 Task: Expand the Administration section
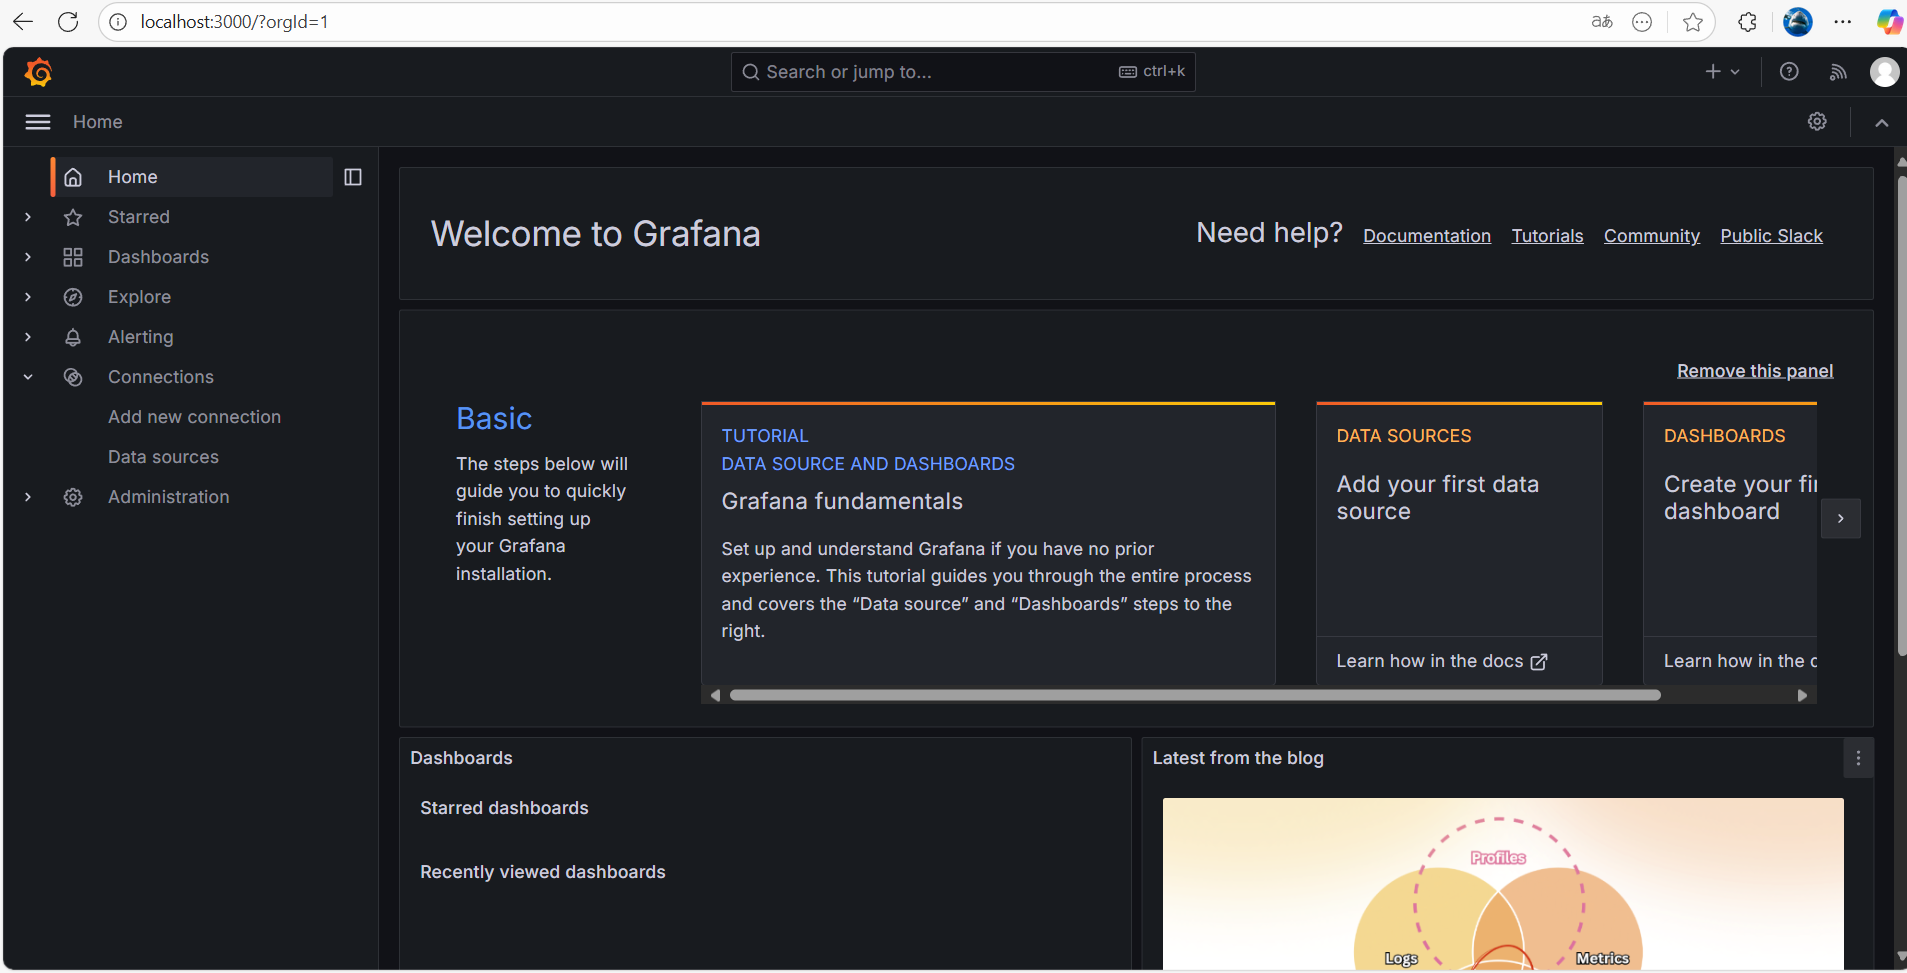coord(28,497)
